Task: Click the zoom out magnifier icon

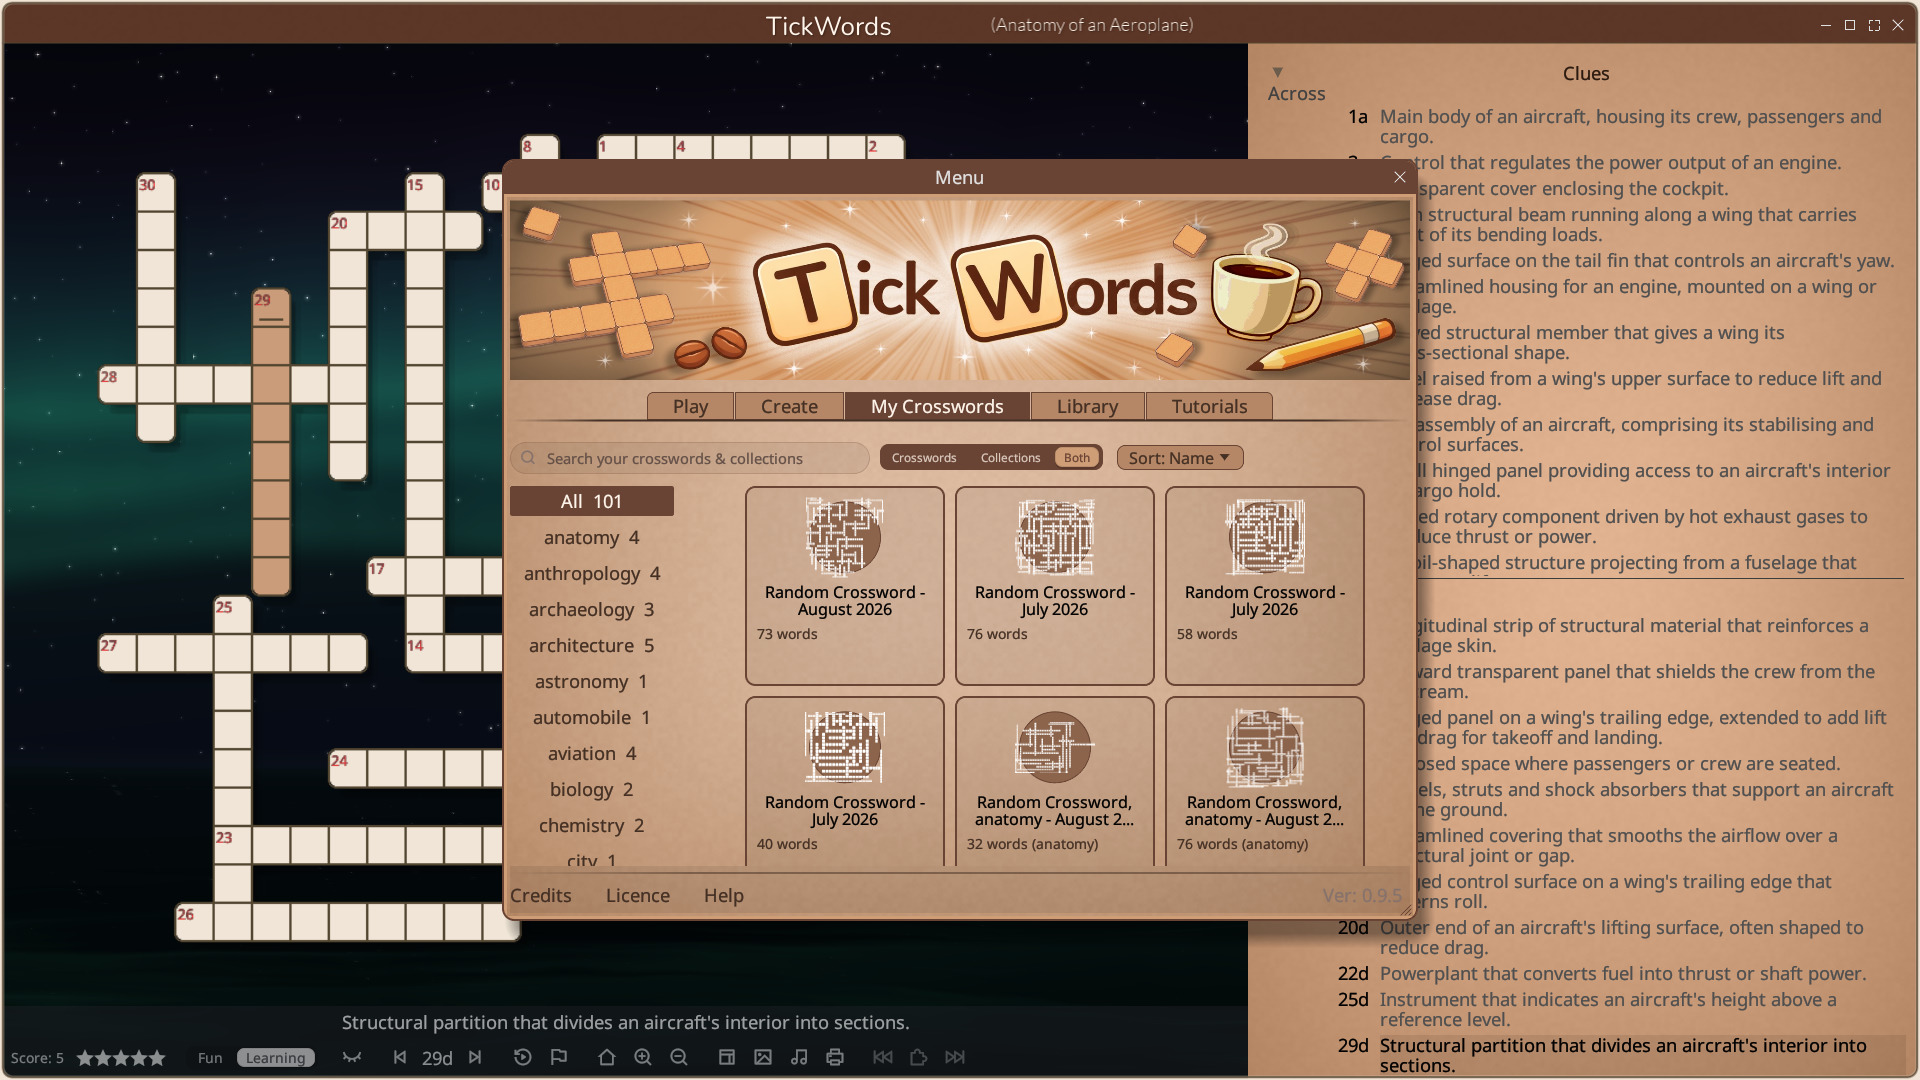Action: (x=679, y=1057)
